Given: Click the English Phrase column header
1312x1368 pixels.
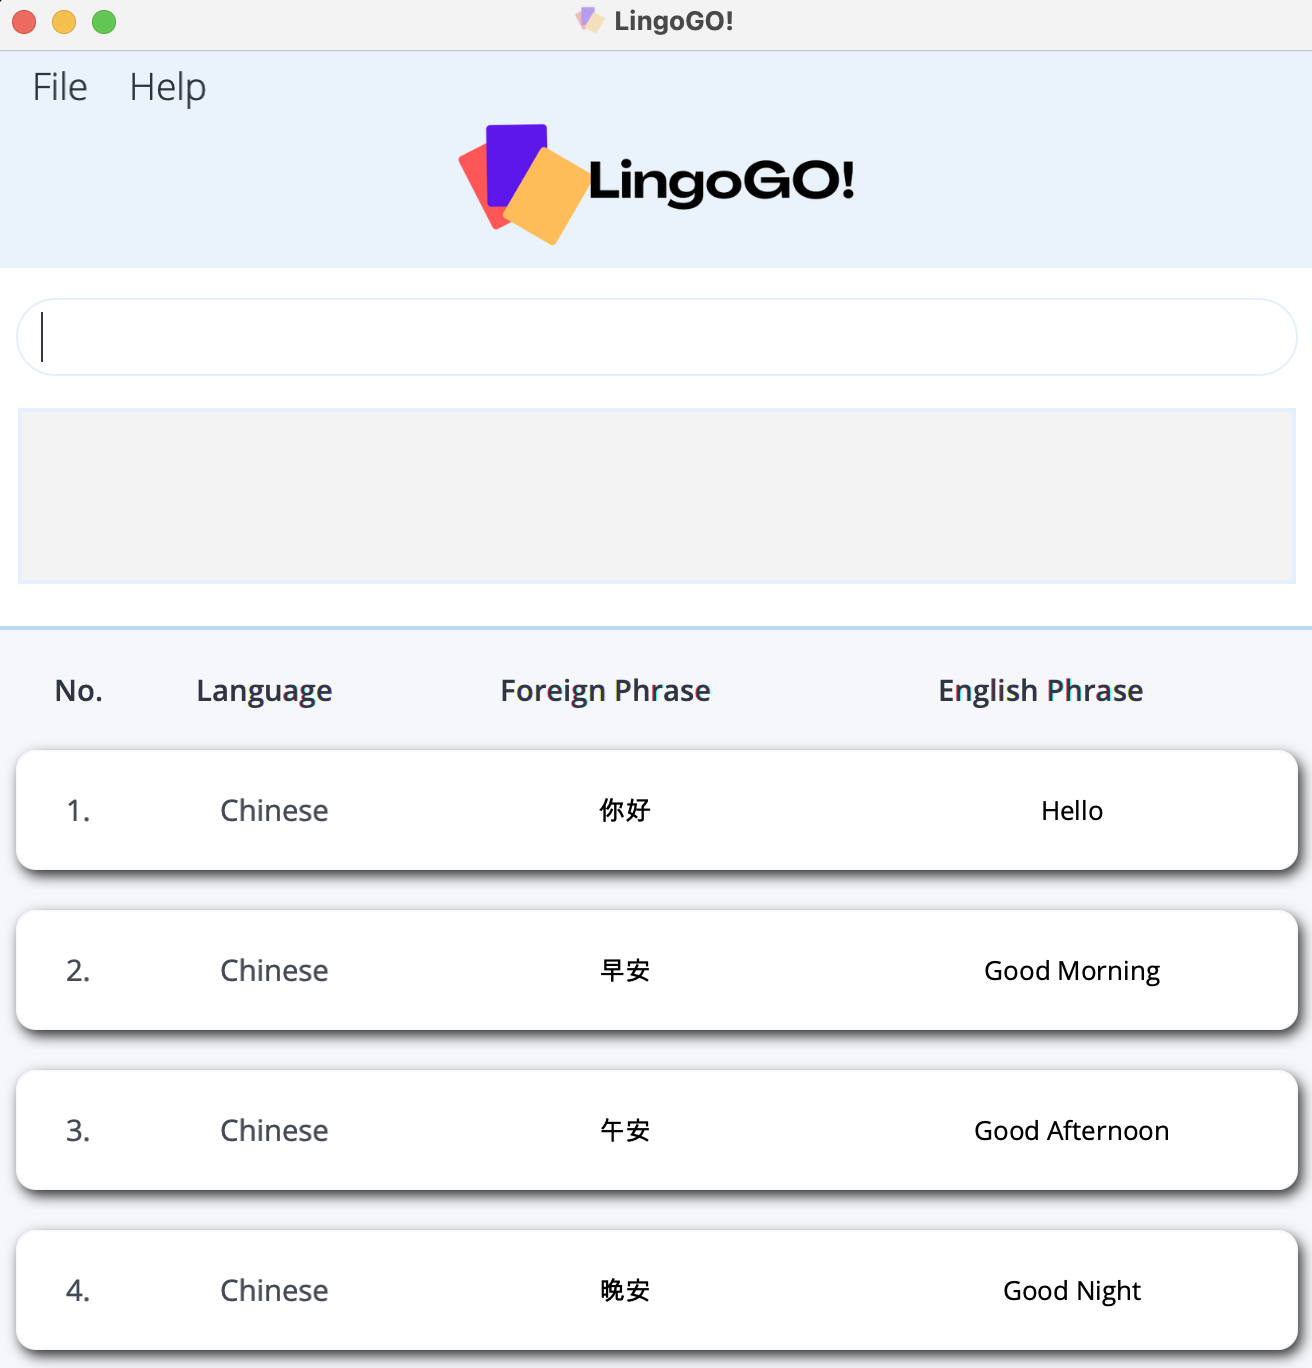Looking at the screenshot, I should 1040,691.
